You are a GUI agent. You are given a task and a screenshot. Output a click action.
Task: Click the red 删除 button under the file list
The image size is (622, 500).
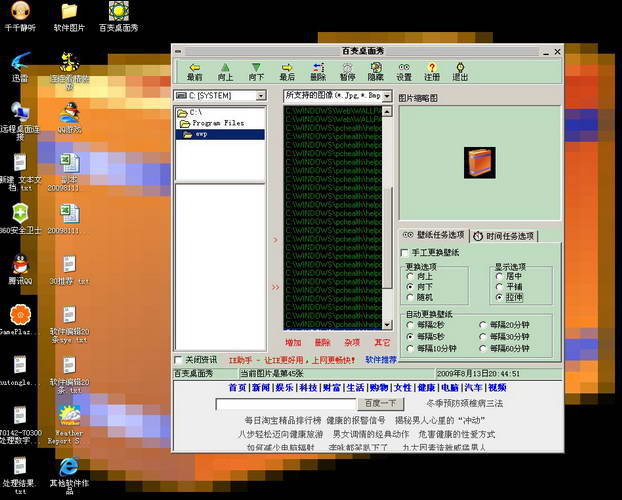point(323,342)
